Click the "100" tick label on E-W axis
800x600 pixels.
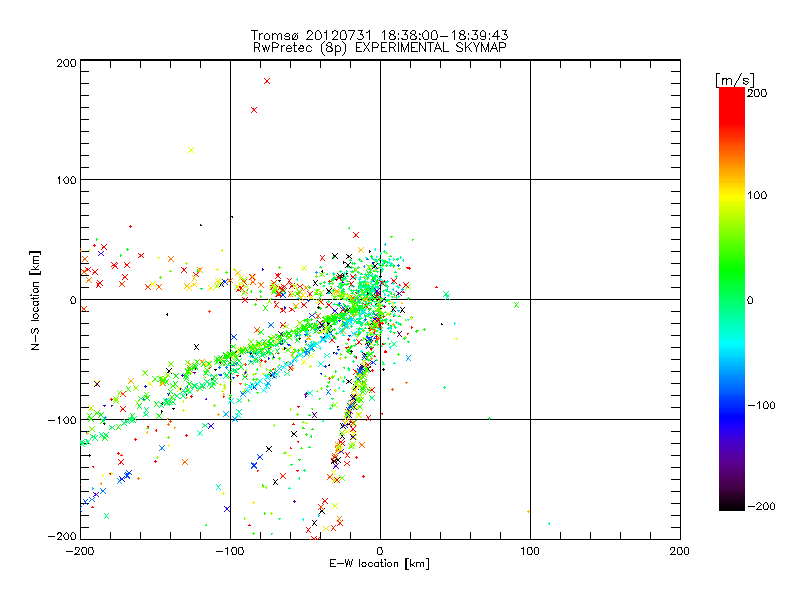(530, 551)
